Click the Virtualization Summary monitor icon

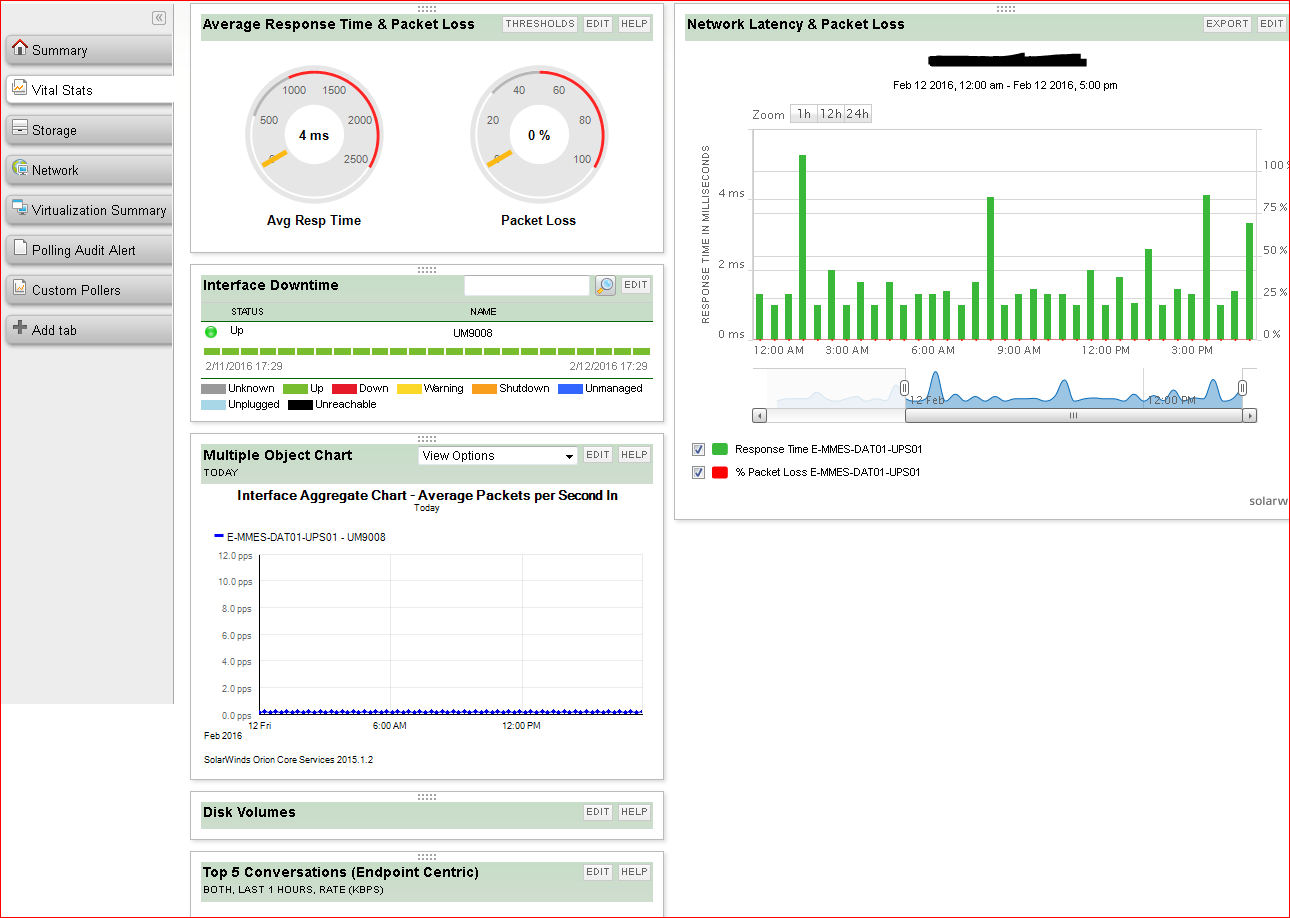tap(20, 208)
